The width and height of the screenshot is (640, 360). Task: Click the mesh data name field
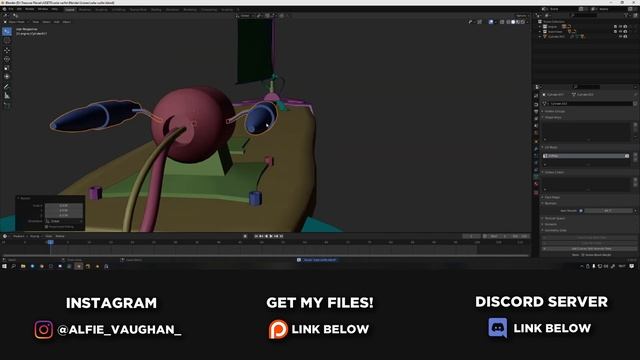coord(590,103)
